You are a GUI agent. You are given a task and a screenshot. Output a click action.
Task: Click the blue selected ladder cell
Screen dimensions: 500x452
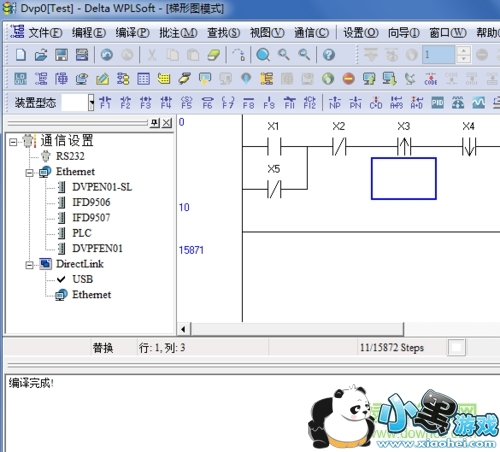404,179
